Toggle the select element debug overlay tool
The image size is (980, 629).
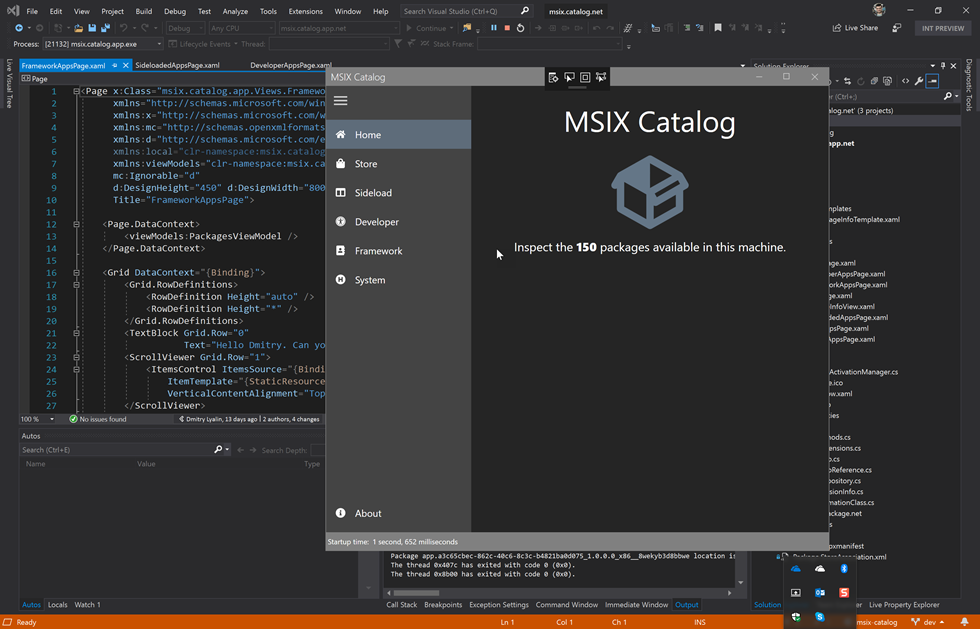pyautogui.click(x=569, y=77)
